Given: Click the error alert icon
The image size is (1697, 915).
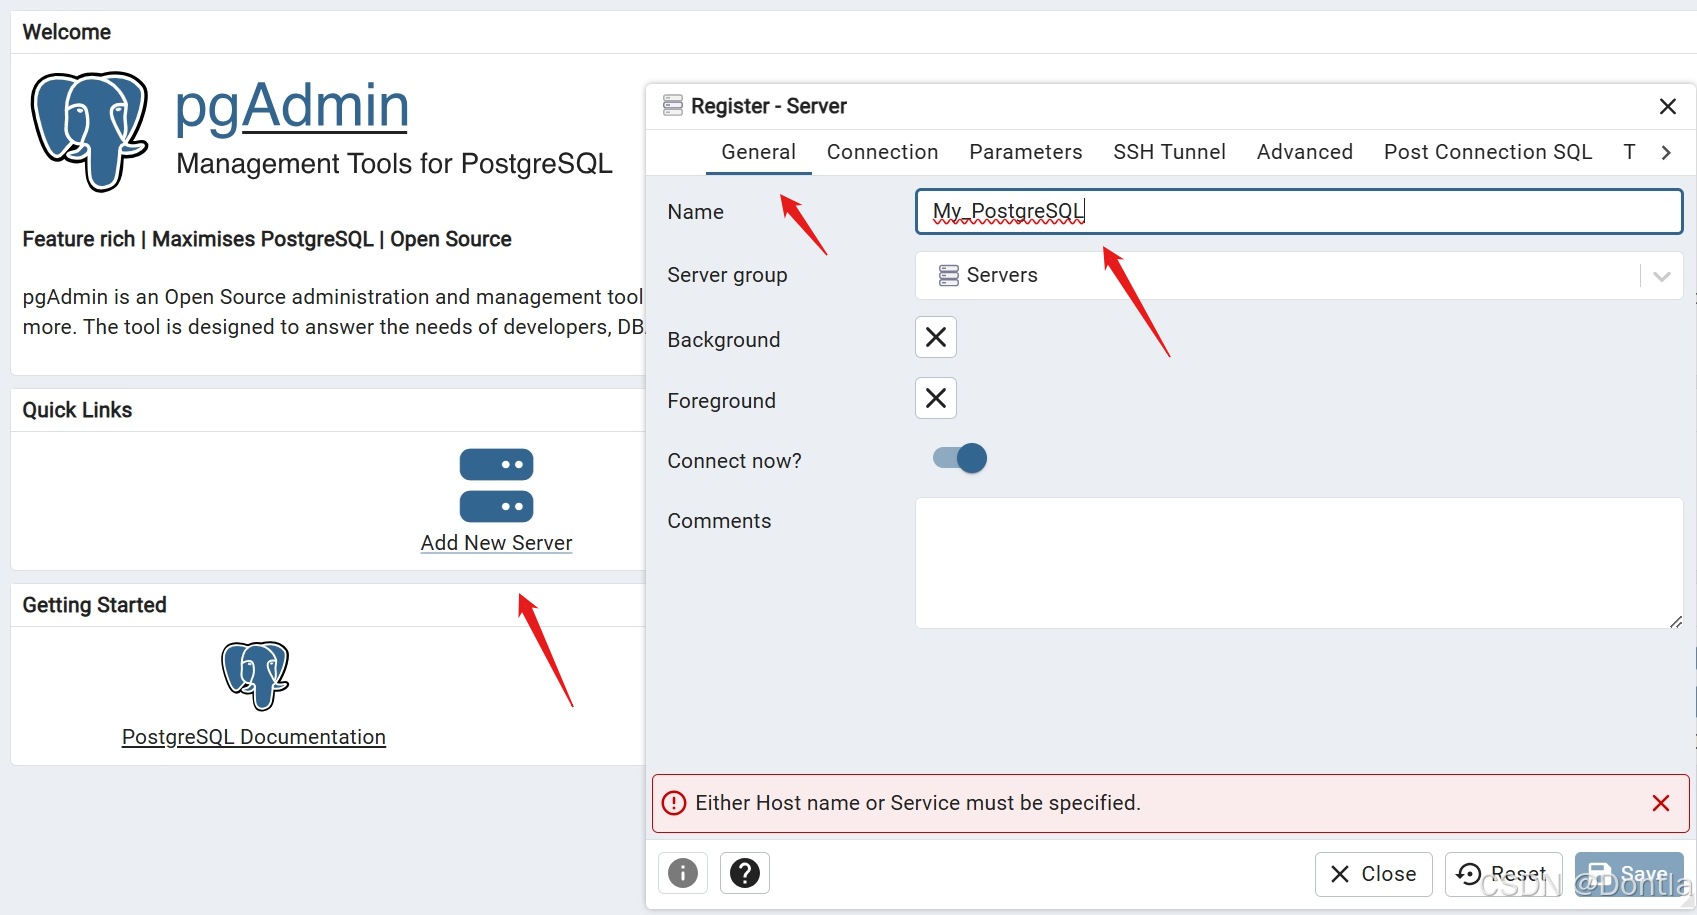Looking at the screenshot, I should point(674,803).
